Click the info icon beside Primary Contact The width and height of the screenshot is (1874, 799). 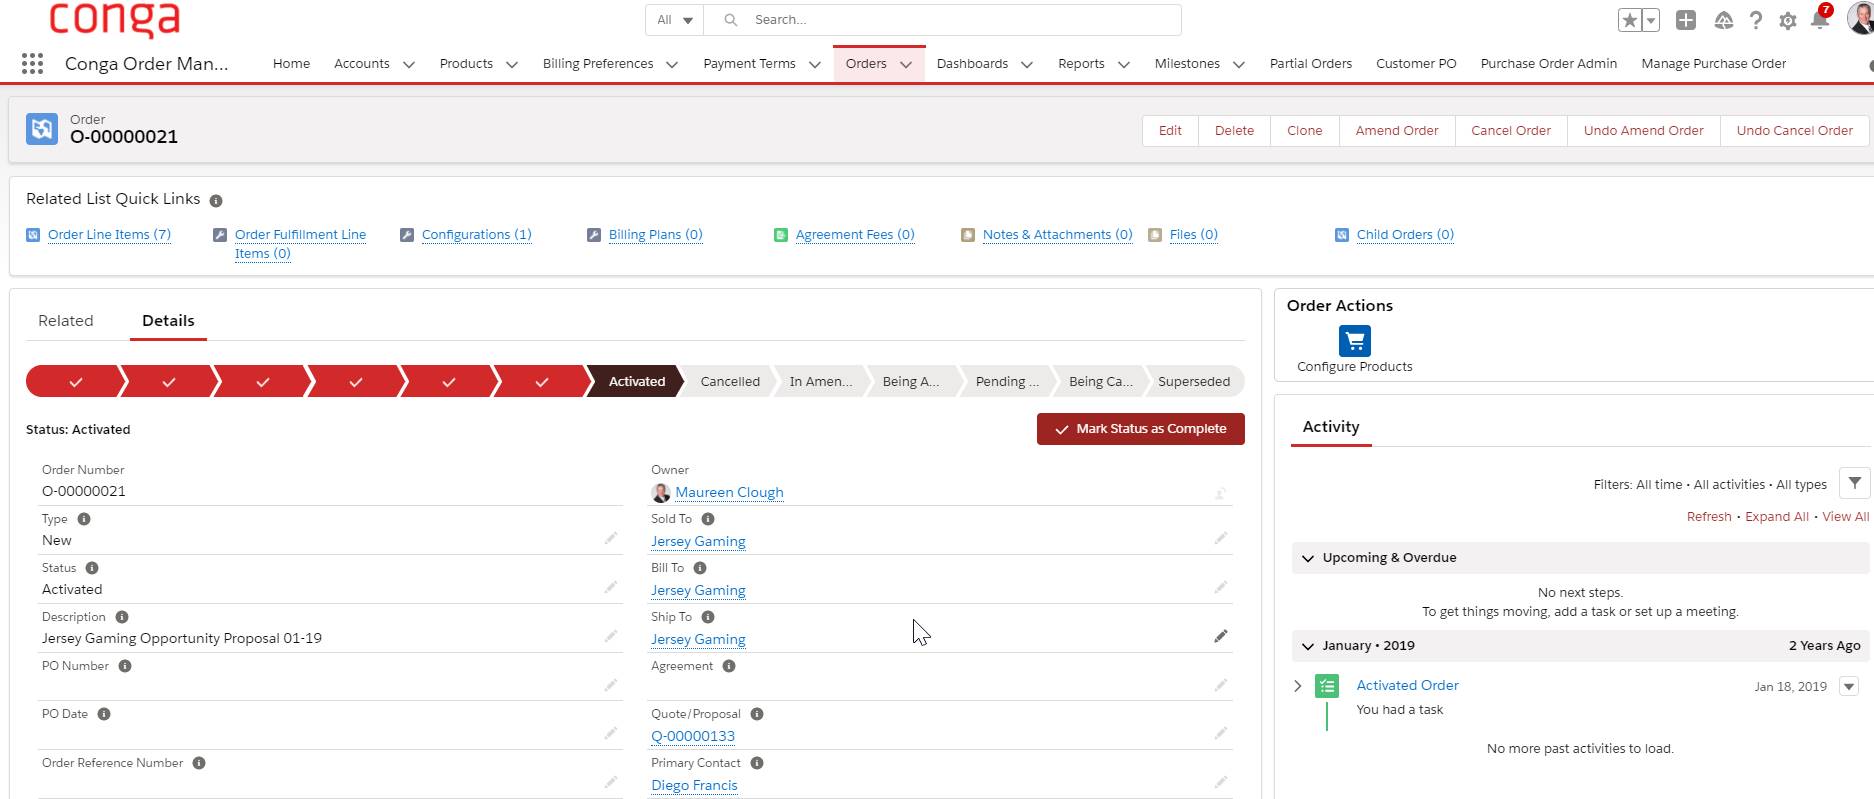(757, 763)
